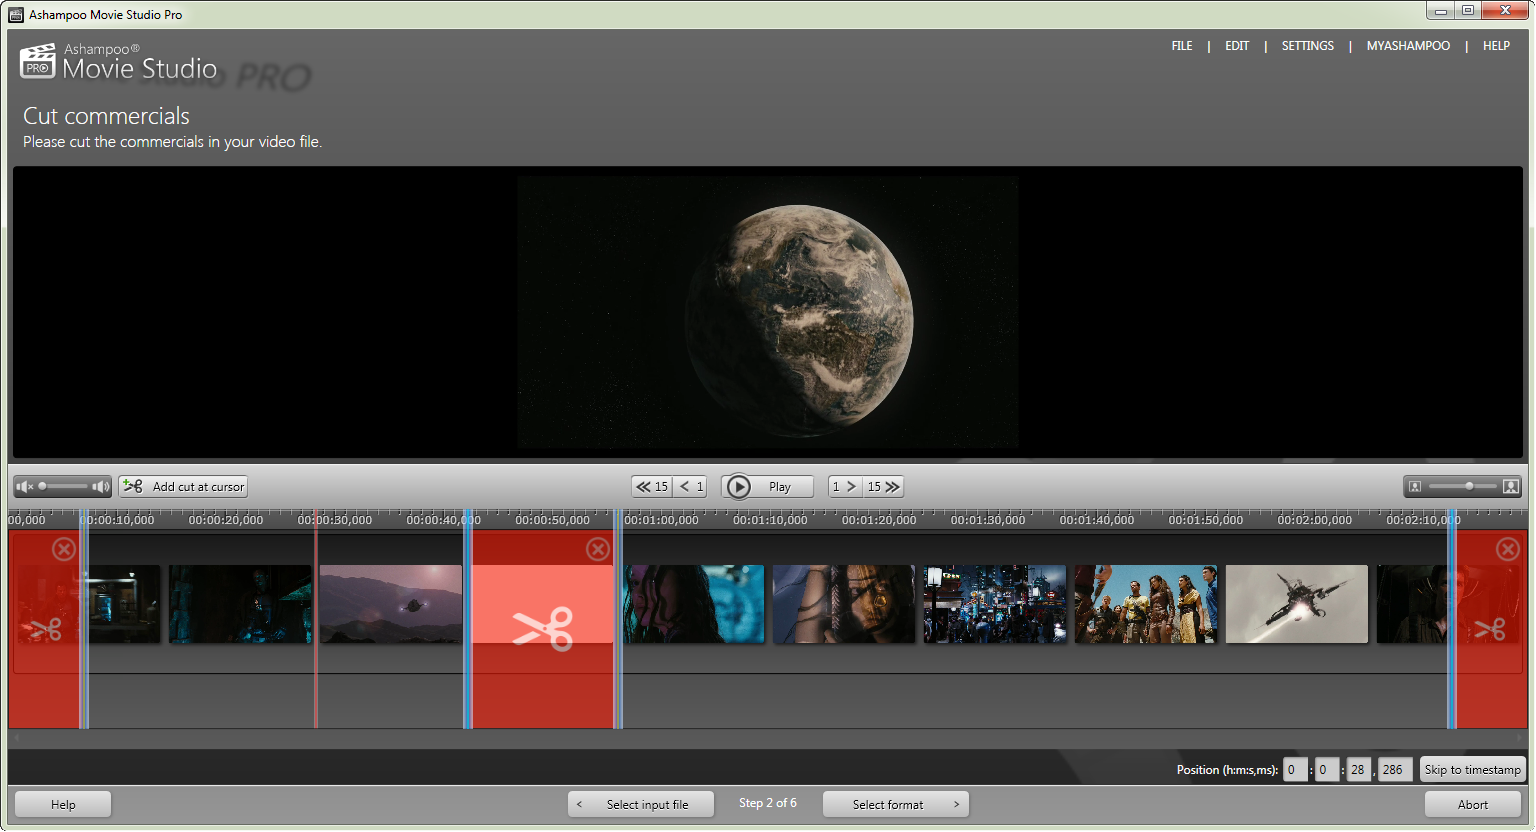The image size is (1536, 832).
Task: Open the FILE menu
Action: tap(1182, 45)
